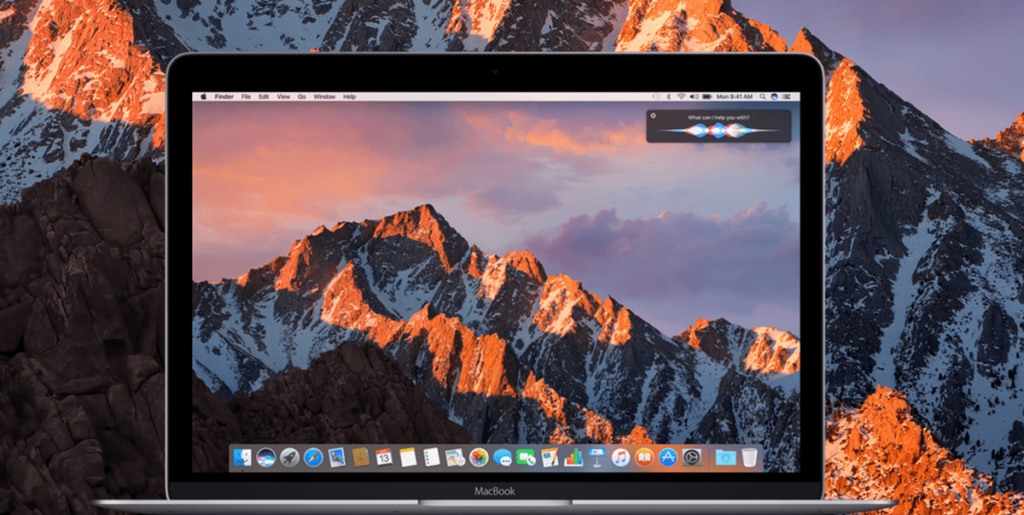The height and width of the screenshot is (515, 1024).
Task: Open Spotlight search magnifier icon
Action: click(762, 97)
